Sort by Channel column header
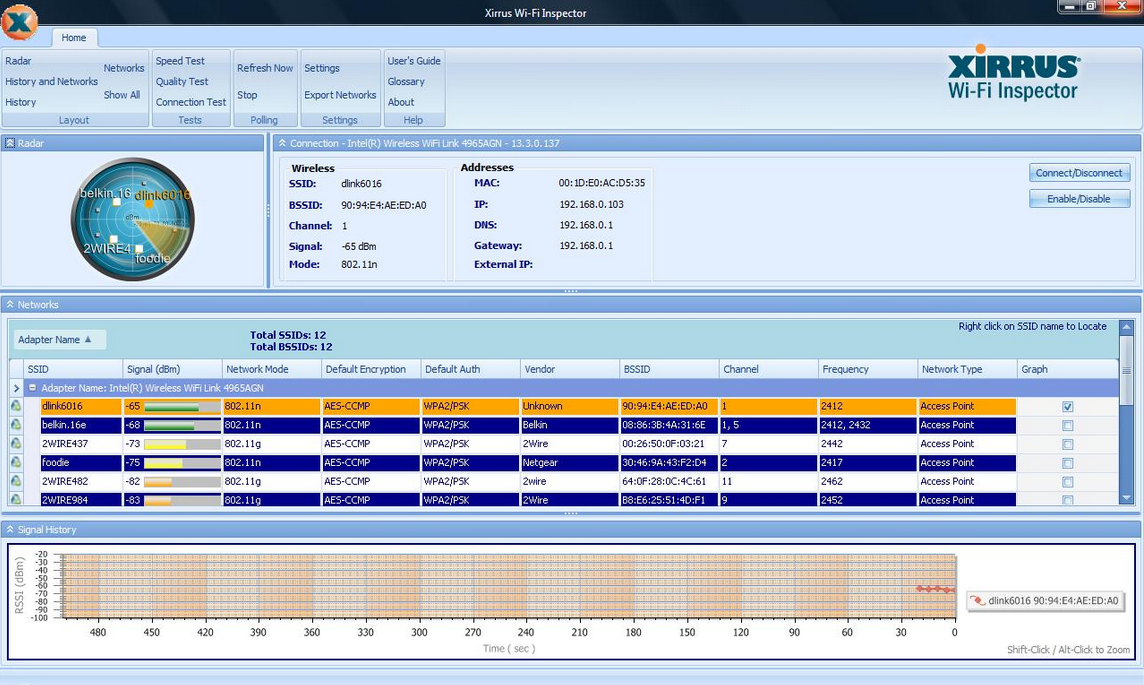This screenshot has height=685, width=1144. click(768, 369)
